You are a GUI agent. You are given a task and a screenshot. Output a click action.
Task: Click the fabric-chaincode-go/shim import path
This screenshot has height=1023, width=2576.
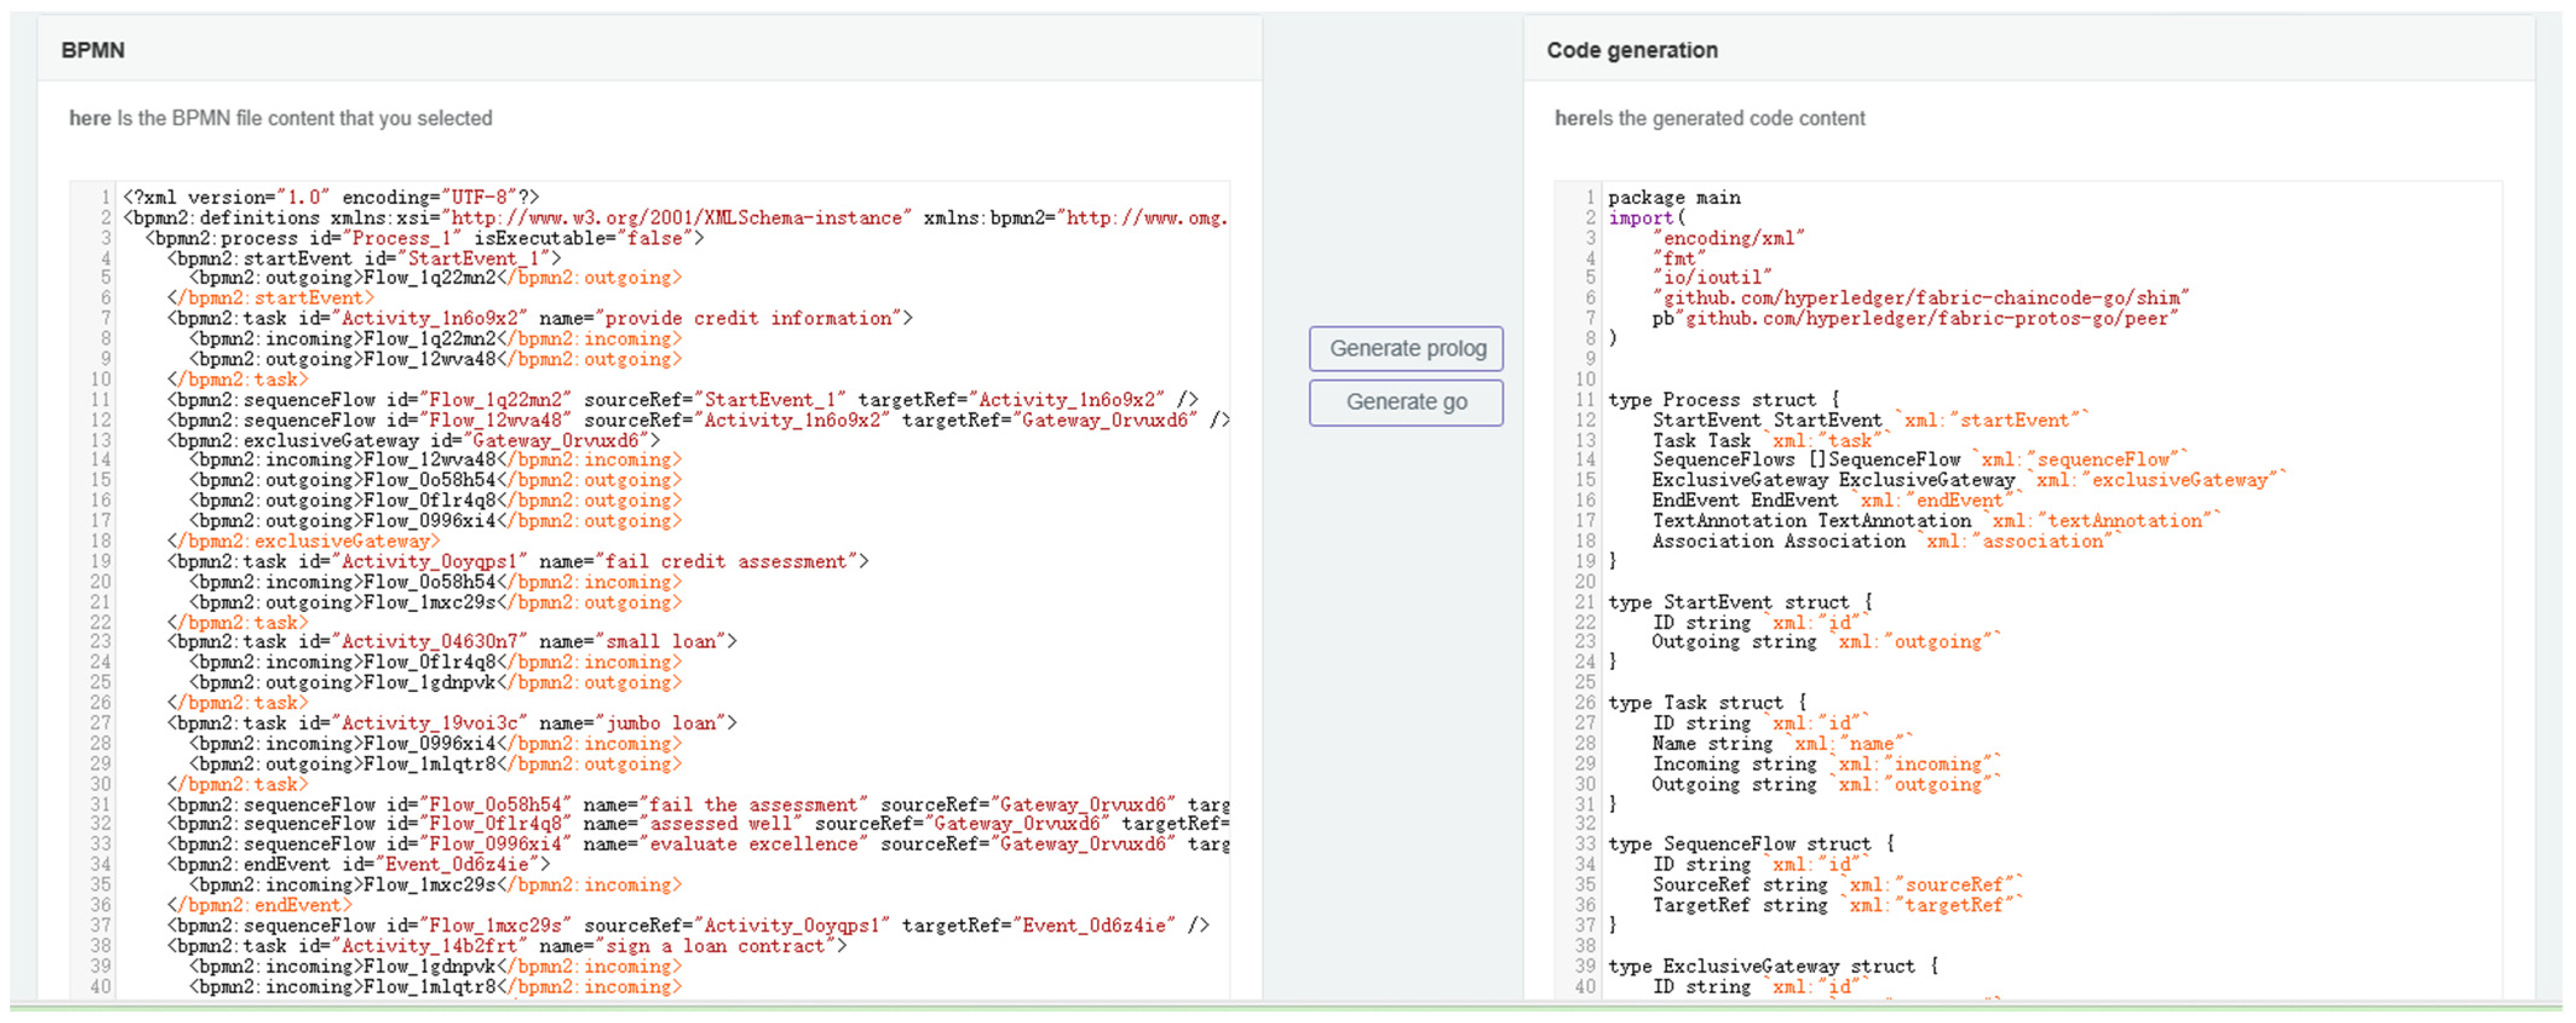point(1920,297)
